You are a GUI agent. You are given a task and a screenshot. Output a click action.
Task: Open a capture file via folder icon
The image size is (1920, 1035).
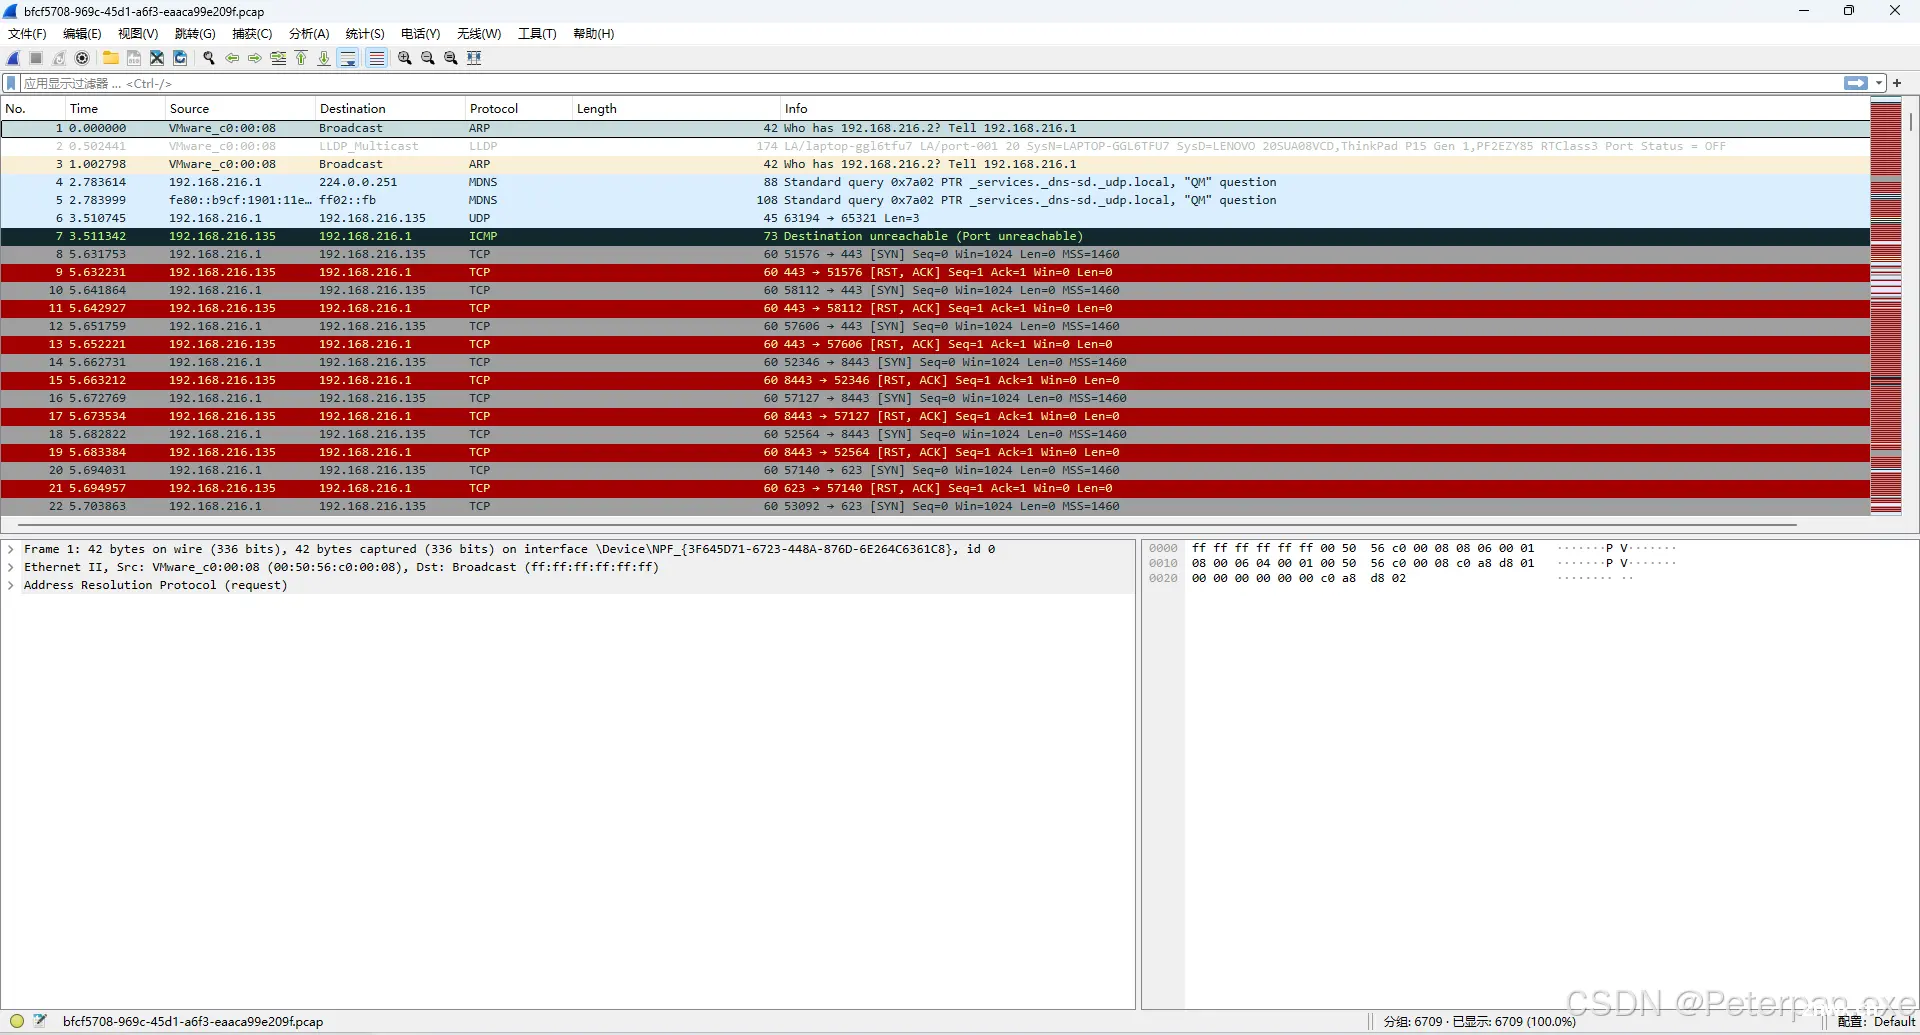coord(111,58)
